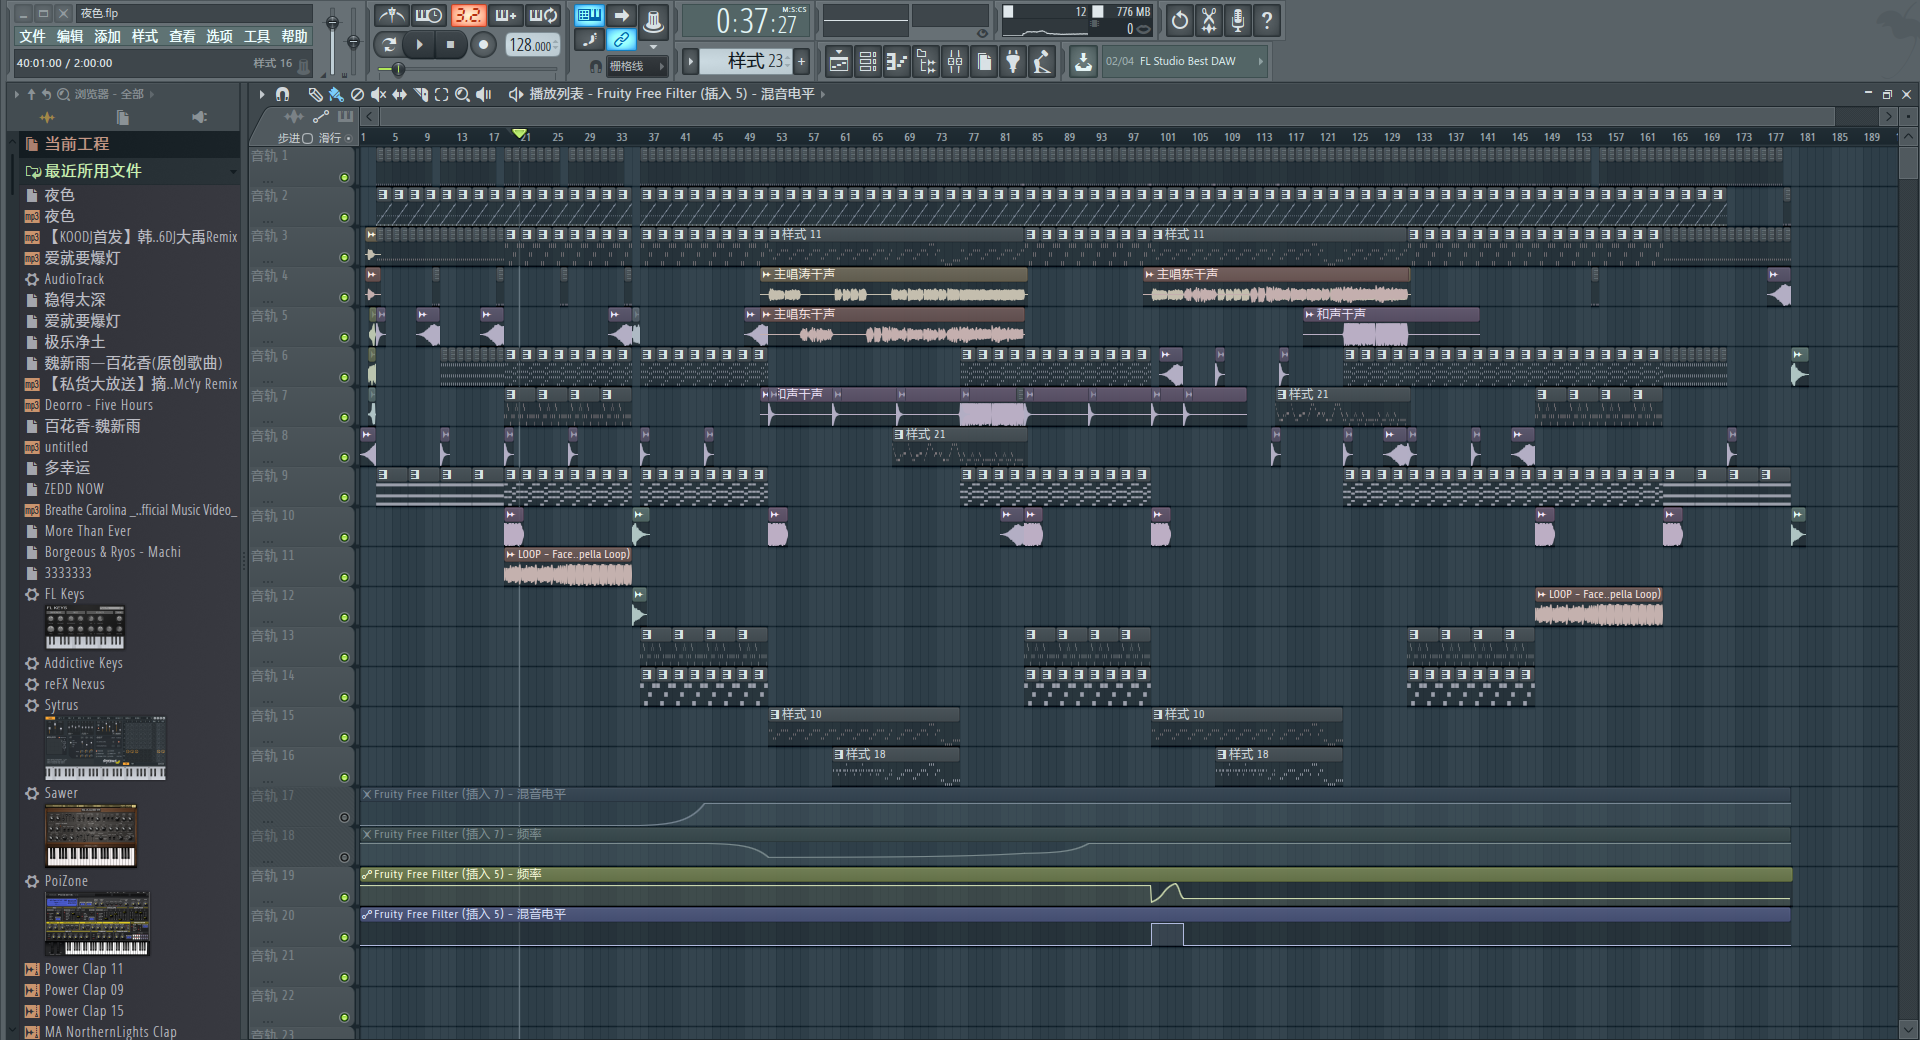Open the piano roll view
The height and width of the screenshot is (1040, 1920).
[x=897, y=62]
